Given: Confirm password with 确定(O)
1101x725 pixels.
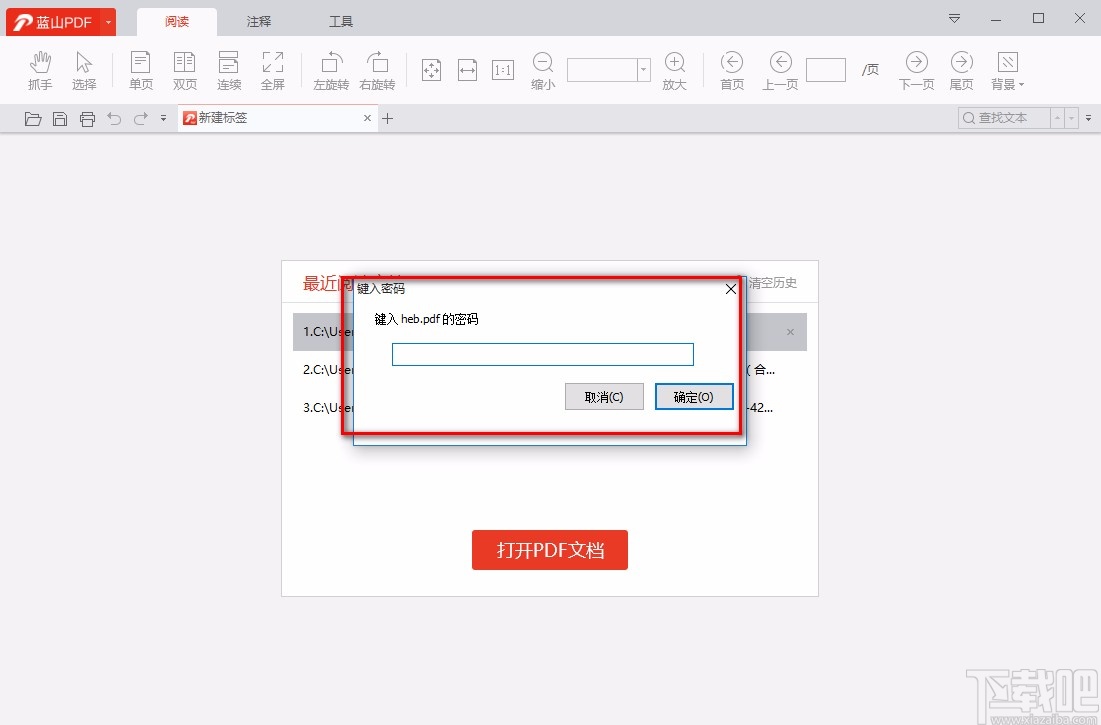Looking at the screenshot, I should 694,397.
